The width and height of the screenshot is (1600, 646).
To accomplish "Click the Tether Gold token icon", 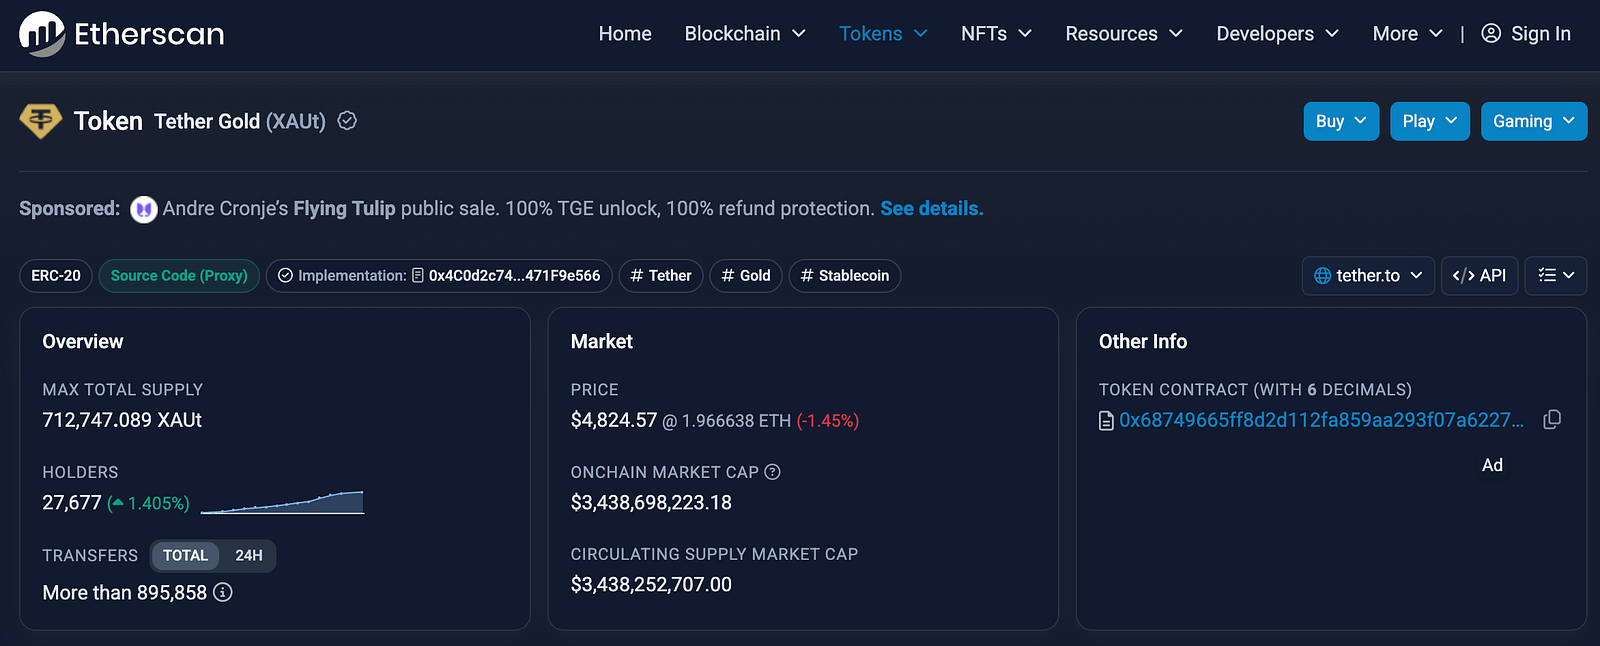I will pyautogui.click(x=40, y=121).
